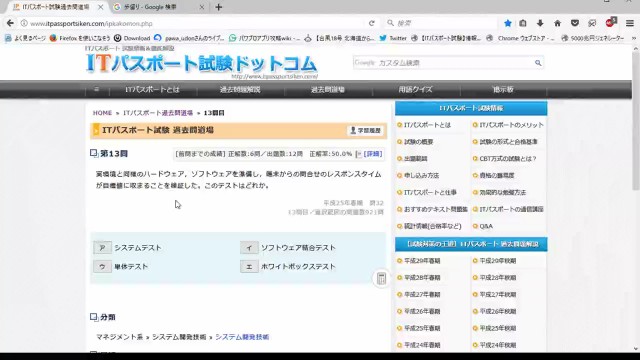Click the site info icon in address bar

(x=24, y=23)
